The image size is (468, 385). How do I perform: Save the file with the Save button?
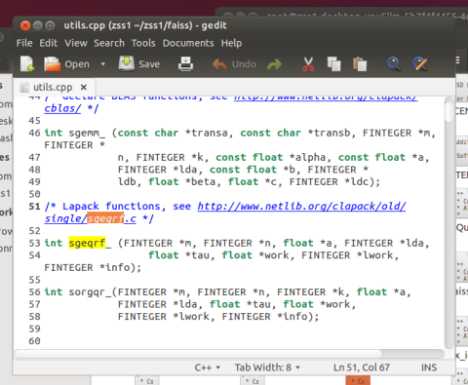(x=139, y=63)
